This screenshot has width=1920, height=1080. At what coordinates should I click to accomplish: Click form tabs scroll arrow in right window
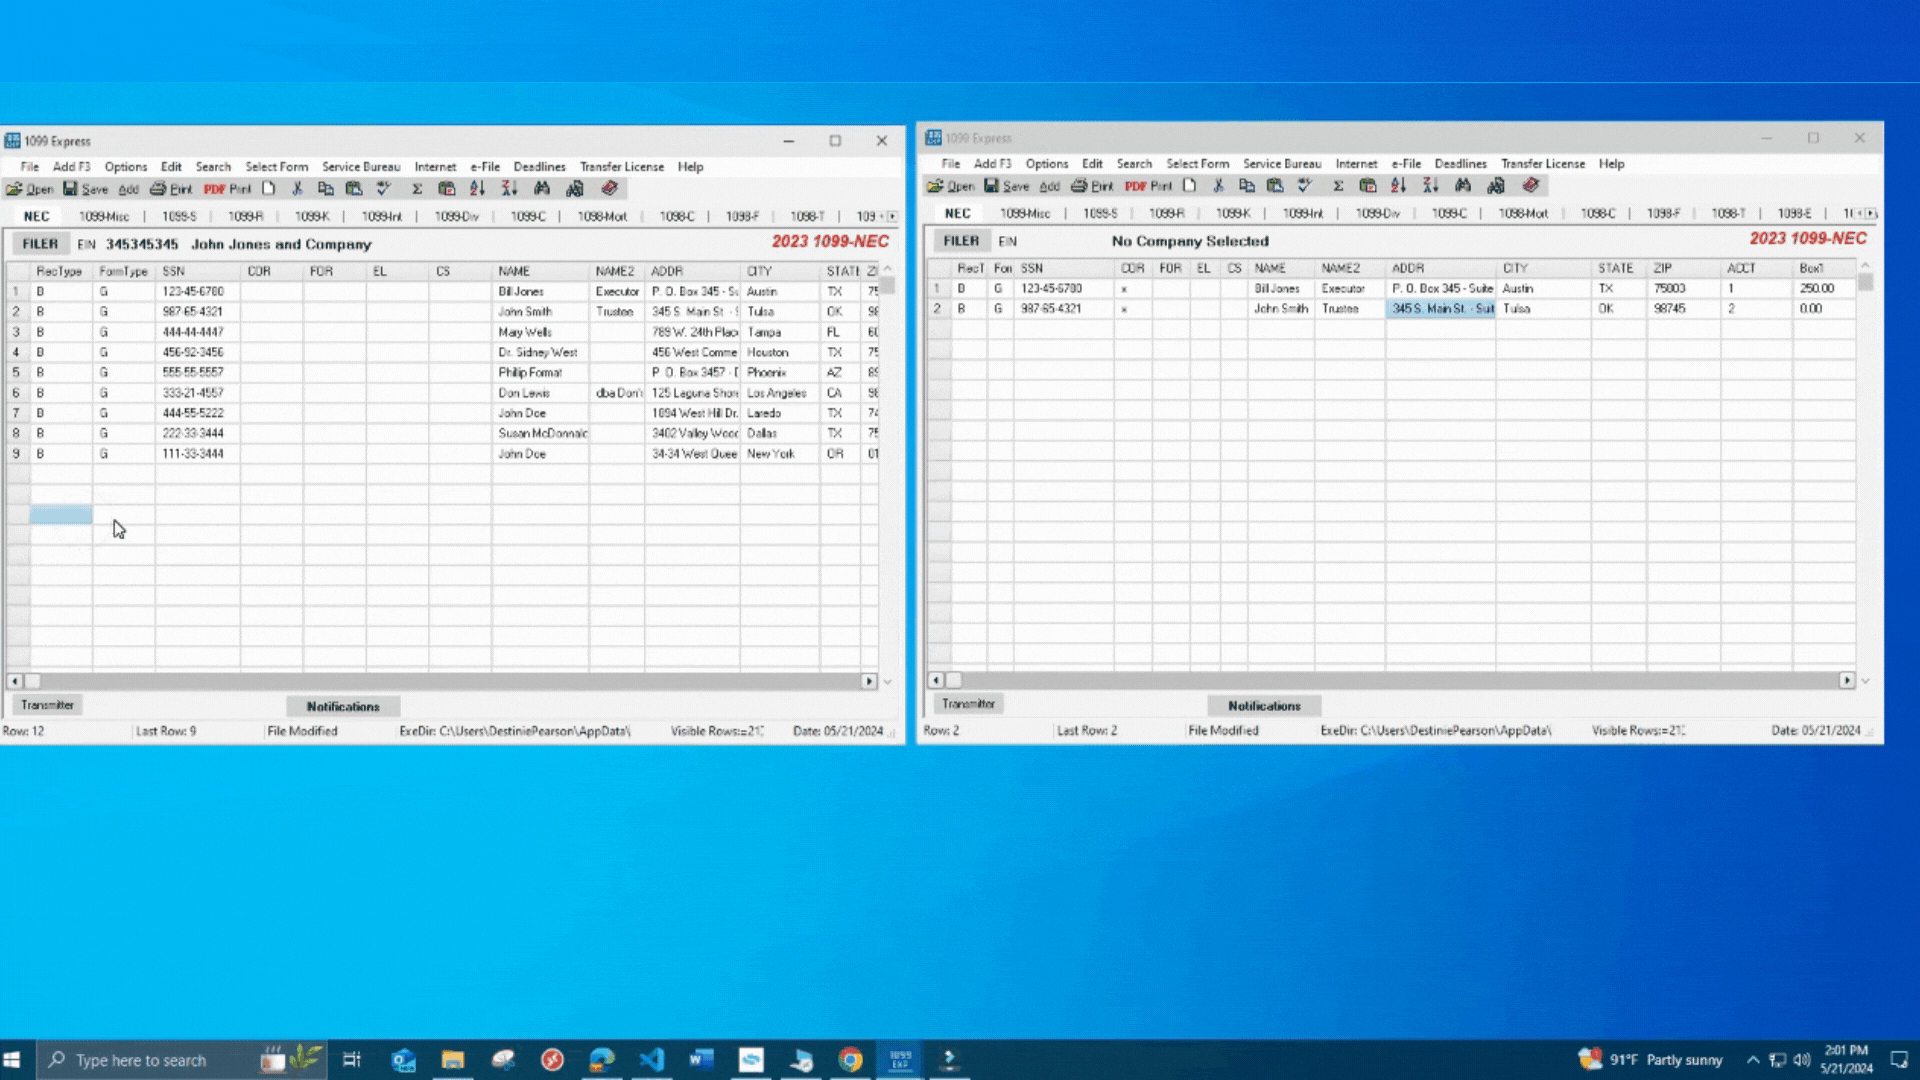(x=1871, y=213)
